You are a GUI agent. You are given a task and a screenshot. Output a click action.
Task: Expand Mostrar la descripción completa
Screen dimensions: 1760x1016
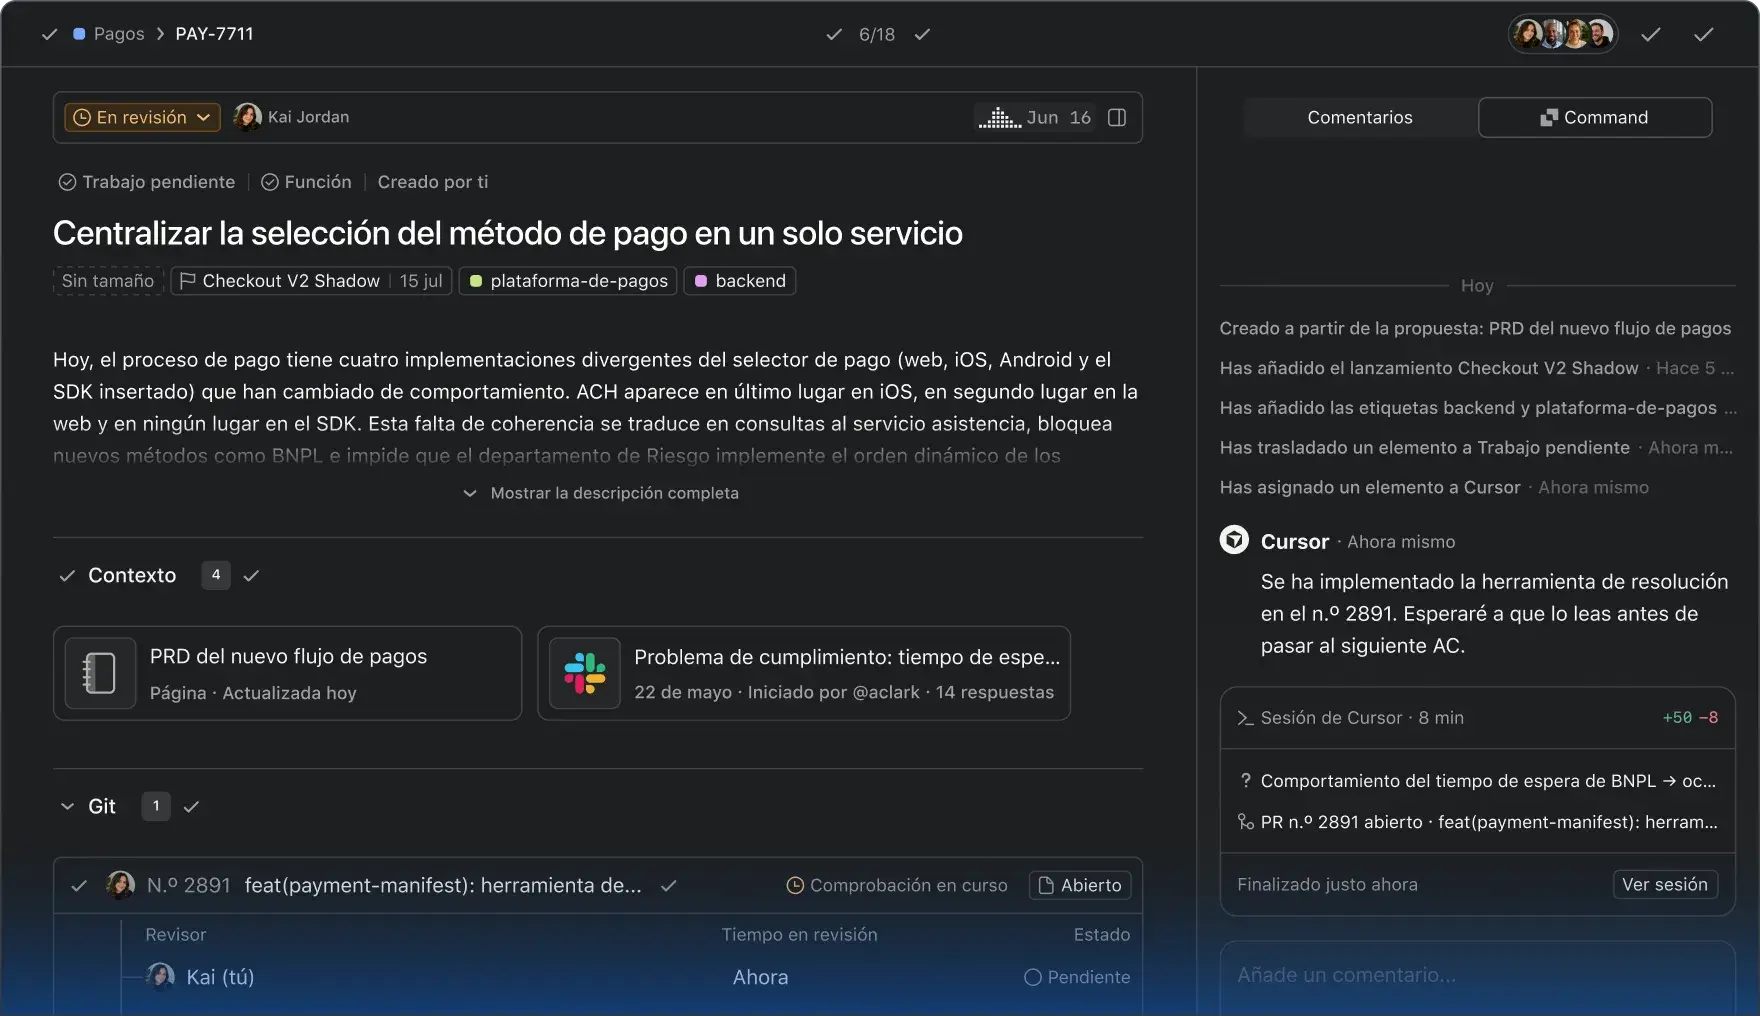tap(600, 493)
